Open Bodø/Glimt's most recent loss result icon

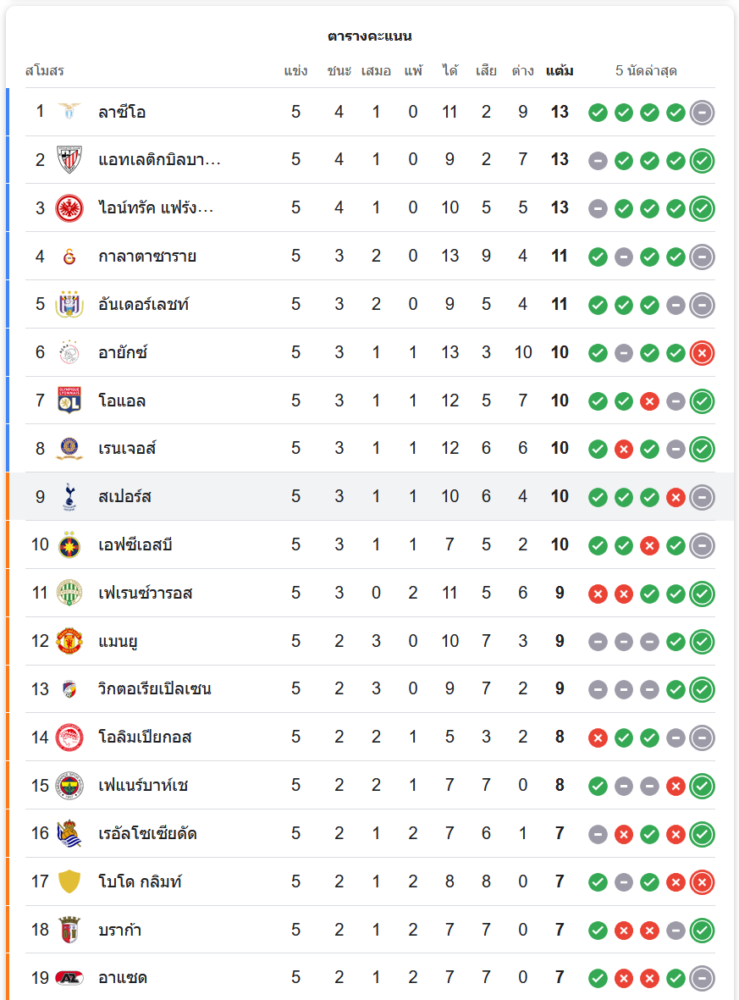[702, 881]
